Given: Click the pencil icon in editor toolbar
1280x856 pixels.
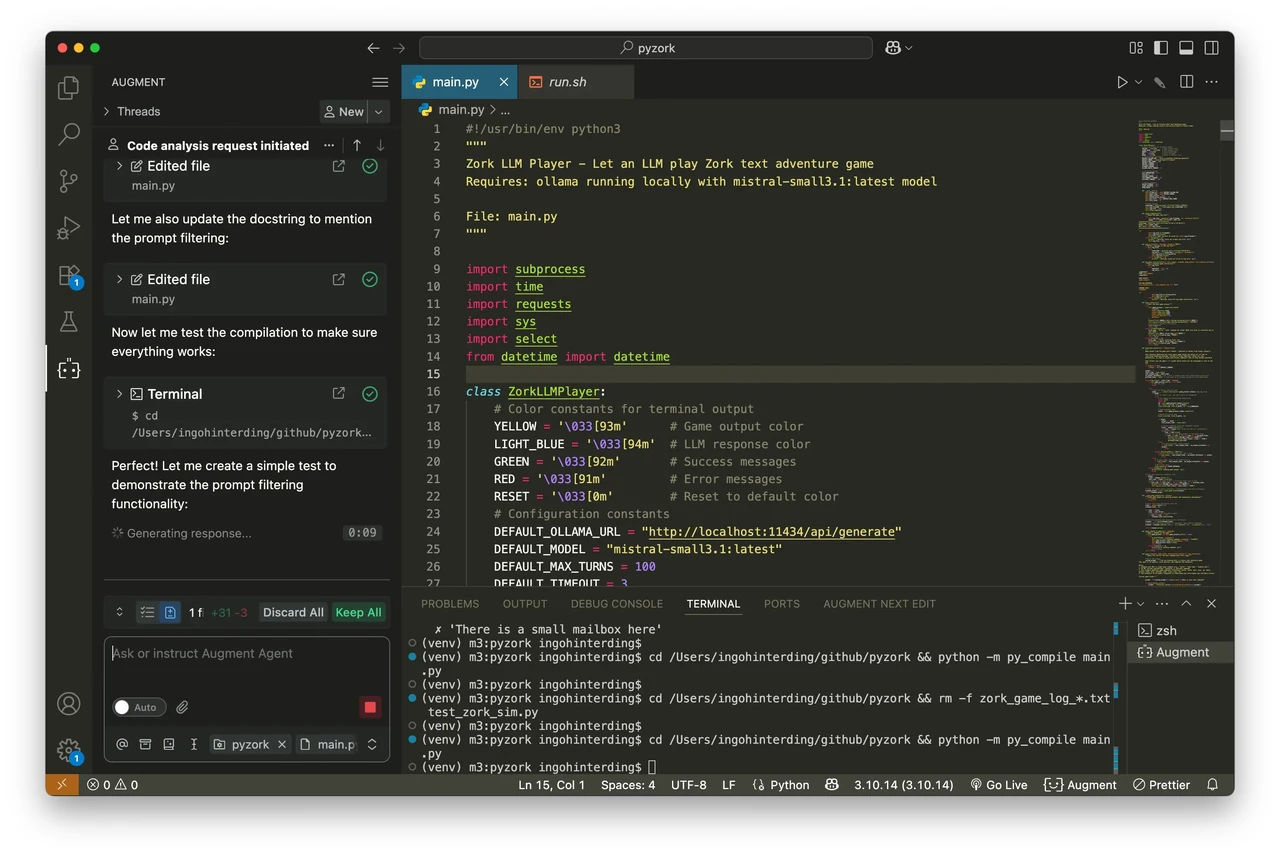Looking at the screenshot, I should coord(1160,82).
